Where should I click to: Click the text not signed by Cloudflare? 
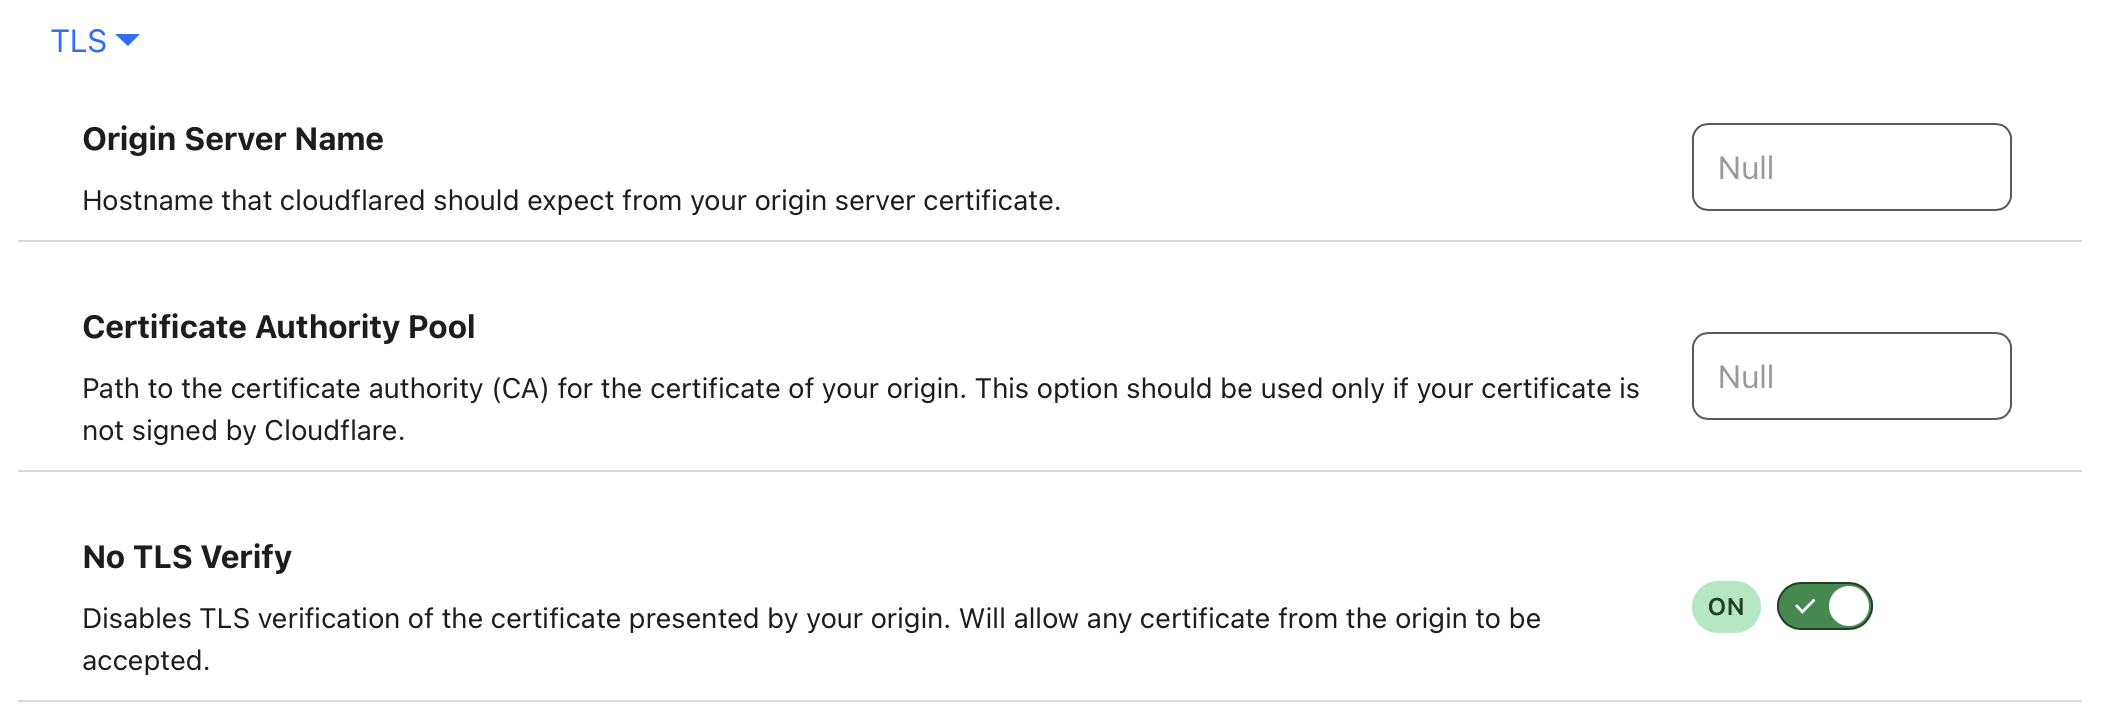[243, 431]
